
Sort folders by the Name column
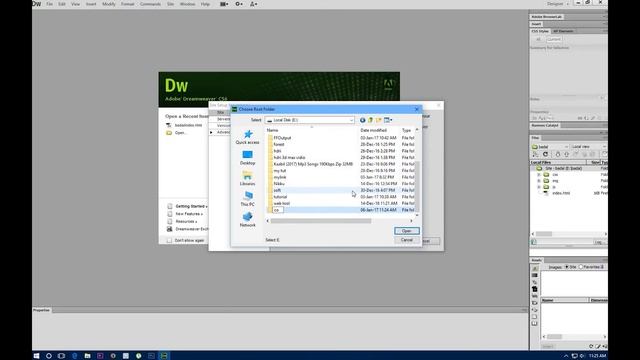pyautogui.click(x=272, y=130)
